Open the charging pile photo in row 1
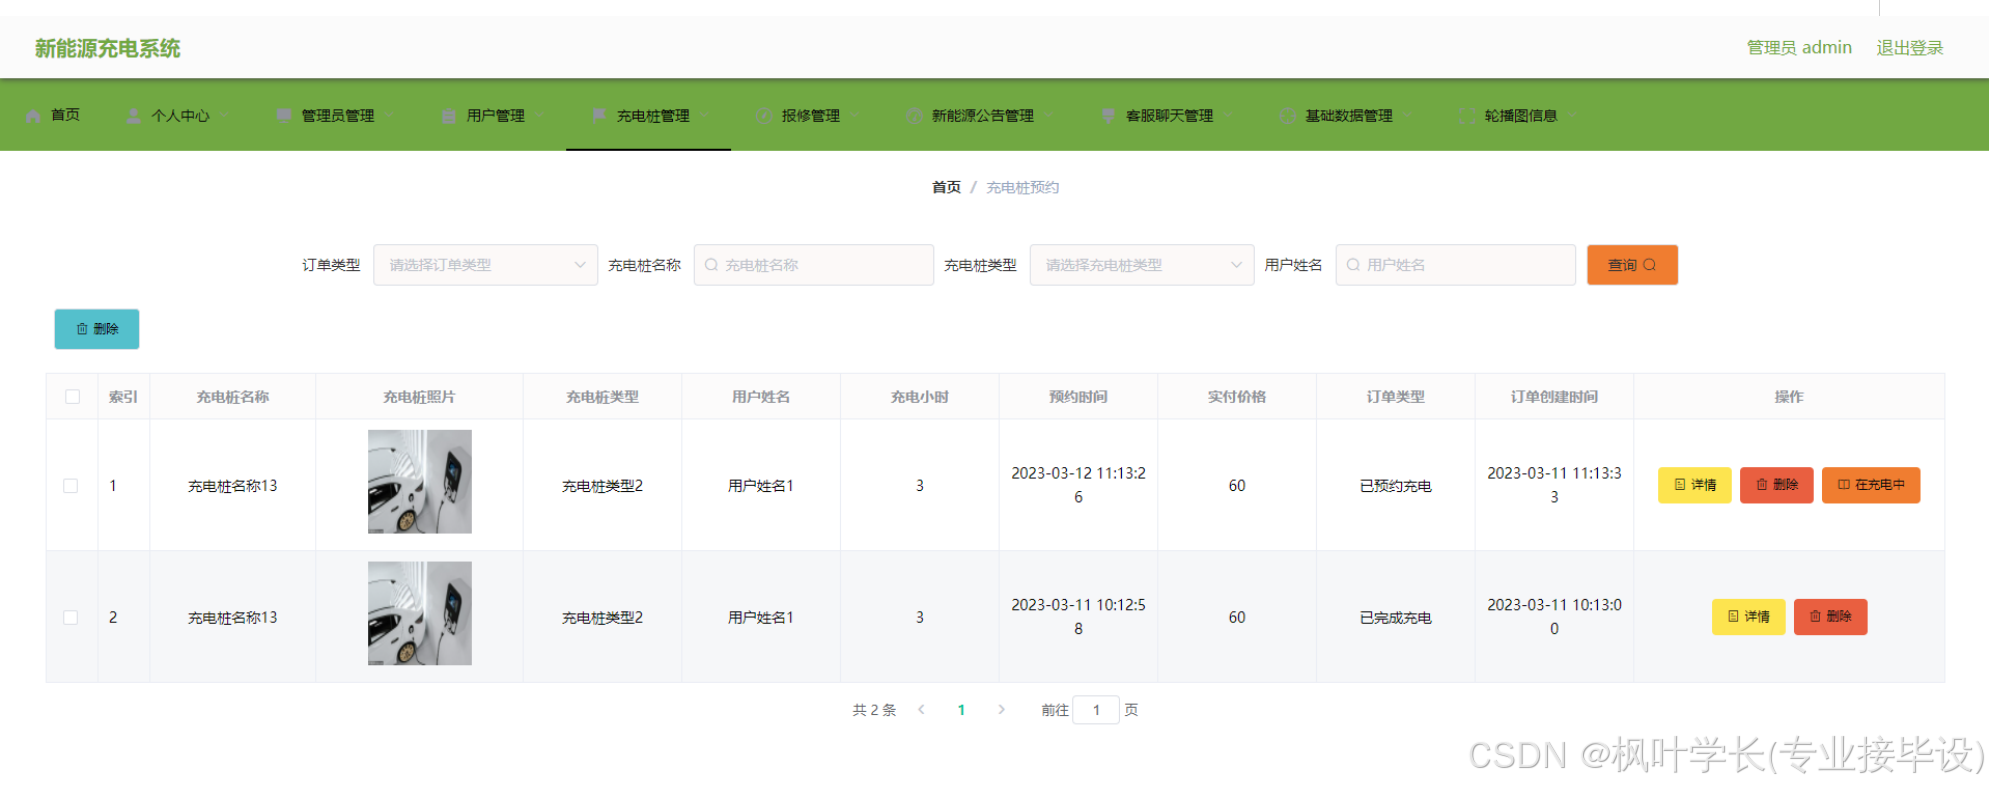 pyautogui.click(x=420, y=482)
